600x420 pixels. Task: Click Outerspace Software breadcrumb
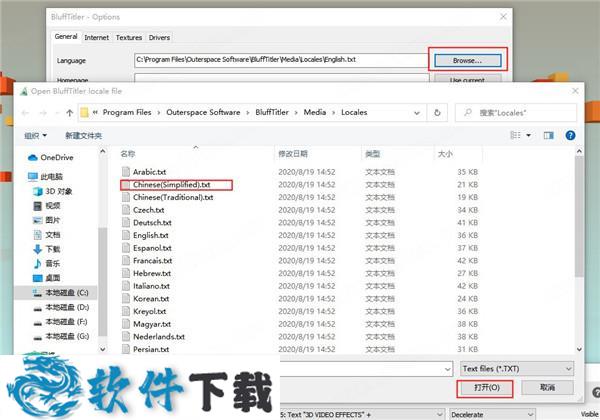[x=203, y=112]
